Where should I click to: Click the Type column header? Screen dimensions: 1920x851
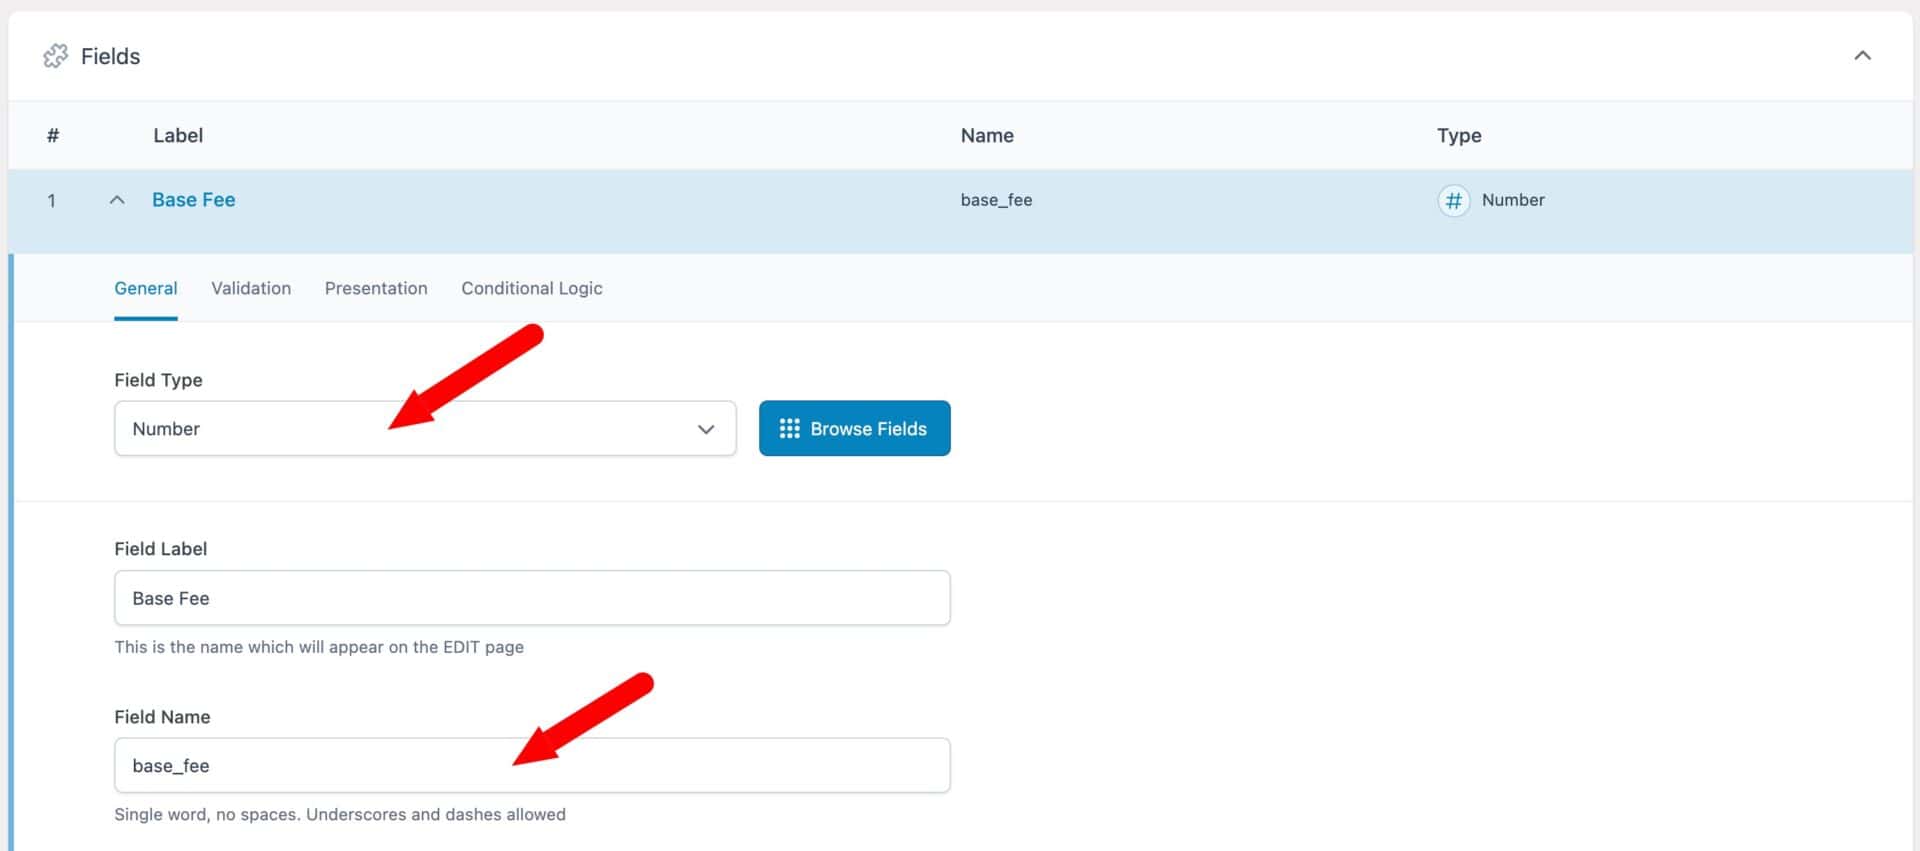pyautogui.click(x=1459, y=136)
